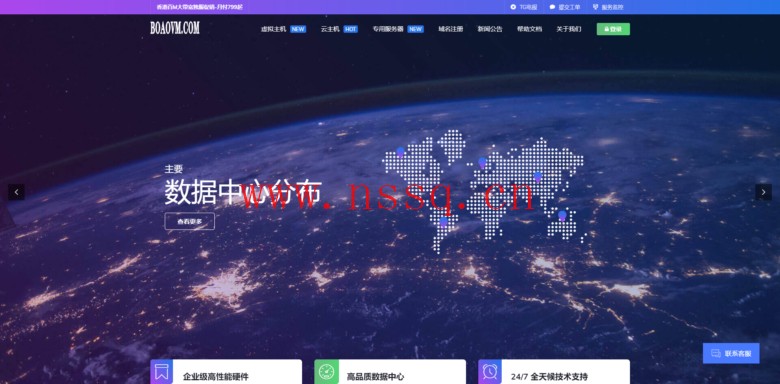Open the 关于我们 nav item

click(x=569, y=29)
